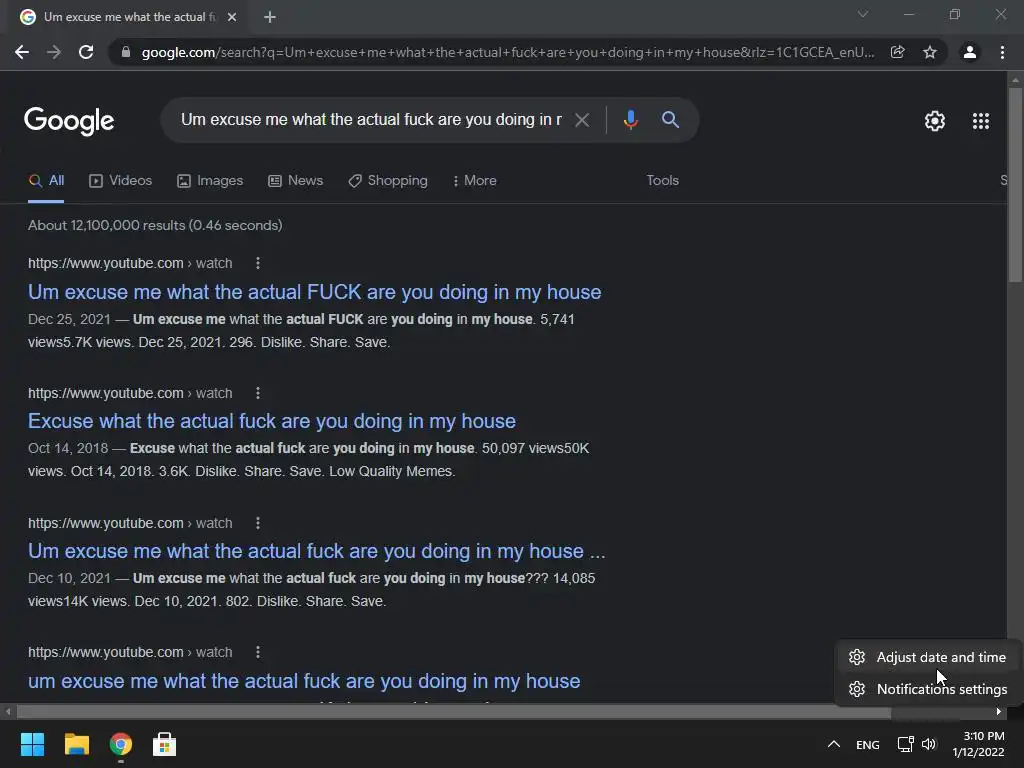This screenshot has width=1024, height=768.
Task: Start voice search with the microphone
Action: (630, 120)
